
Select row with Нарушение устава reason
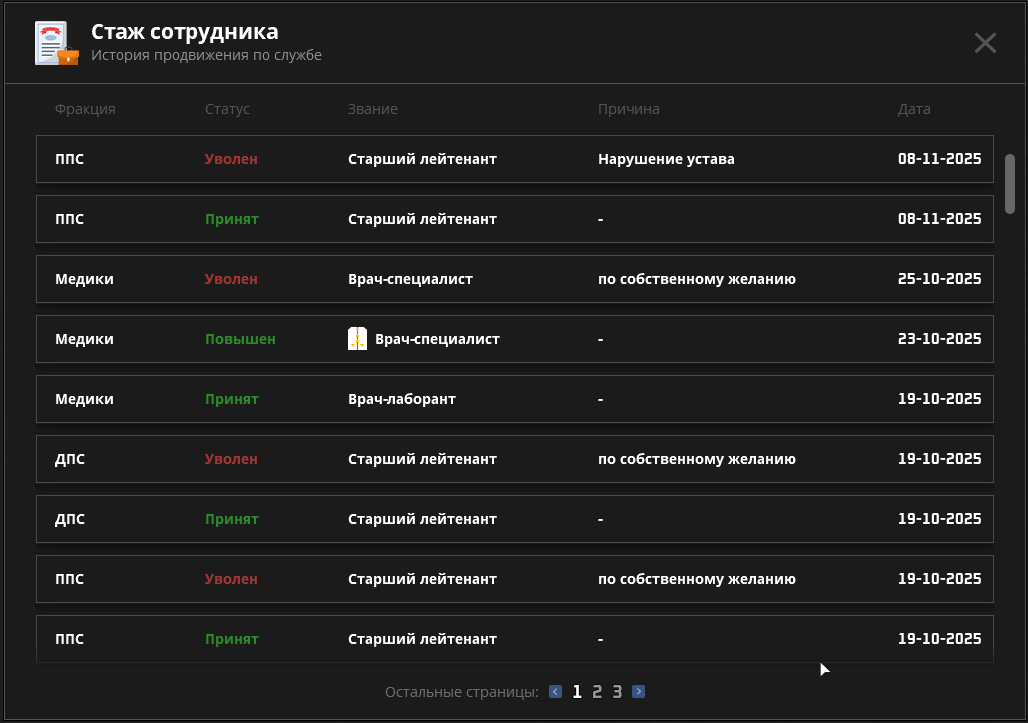click(x=514, y=159)
